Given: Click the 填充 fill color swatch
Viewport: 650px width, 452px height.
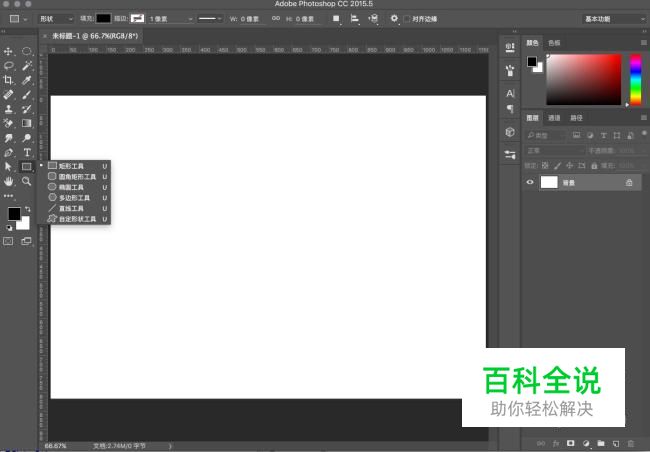Looking at the screenshot, I should coord(103,19).
